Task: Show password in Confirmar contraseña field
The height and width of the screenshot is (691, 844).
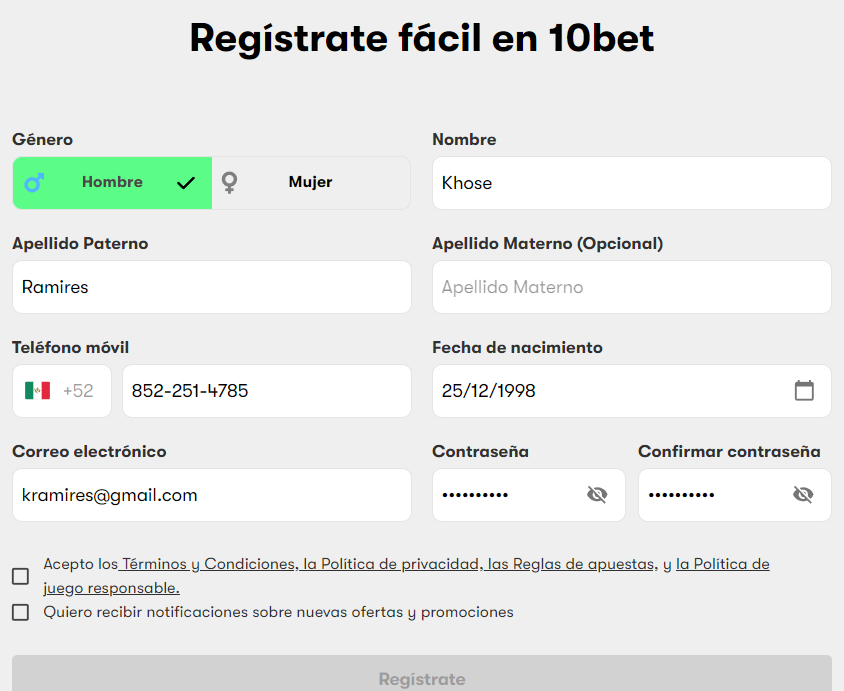Action: [x=803, y=495]
